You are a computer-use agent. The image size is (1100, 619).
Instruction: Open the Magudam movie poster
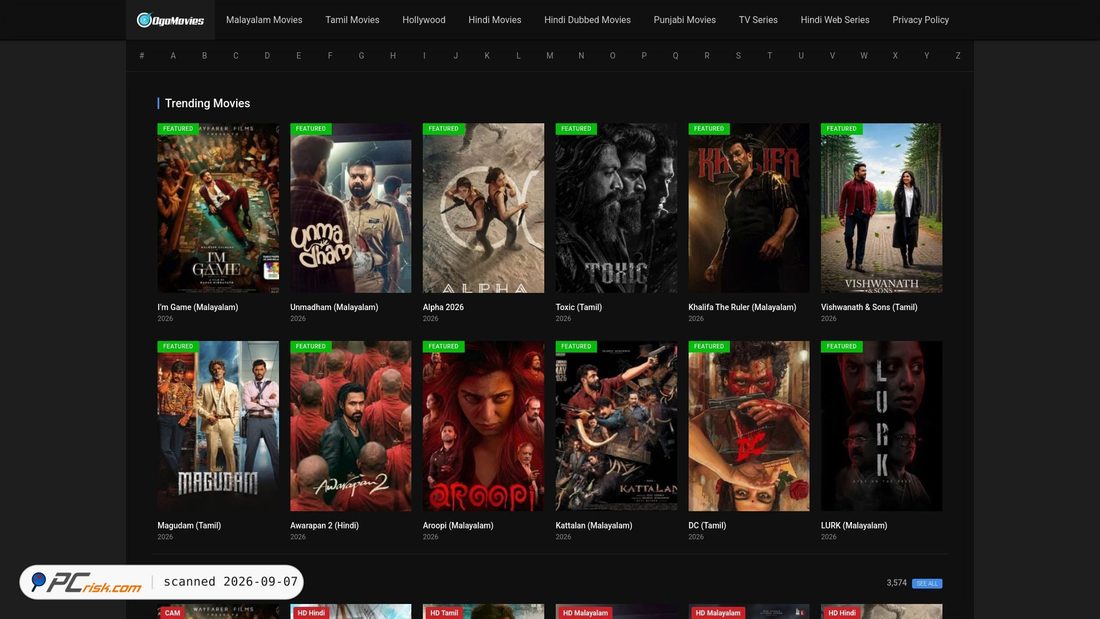218,426
